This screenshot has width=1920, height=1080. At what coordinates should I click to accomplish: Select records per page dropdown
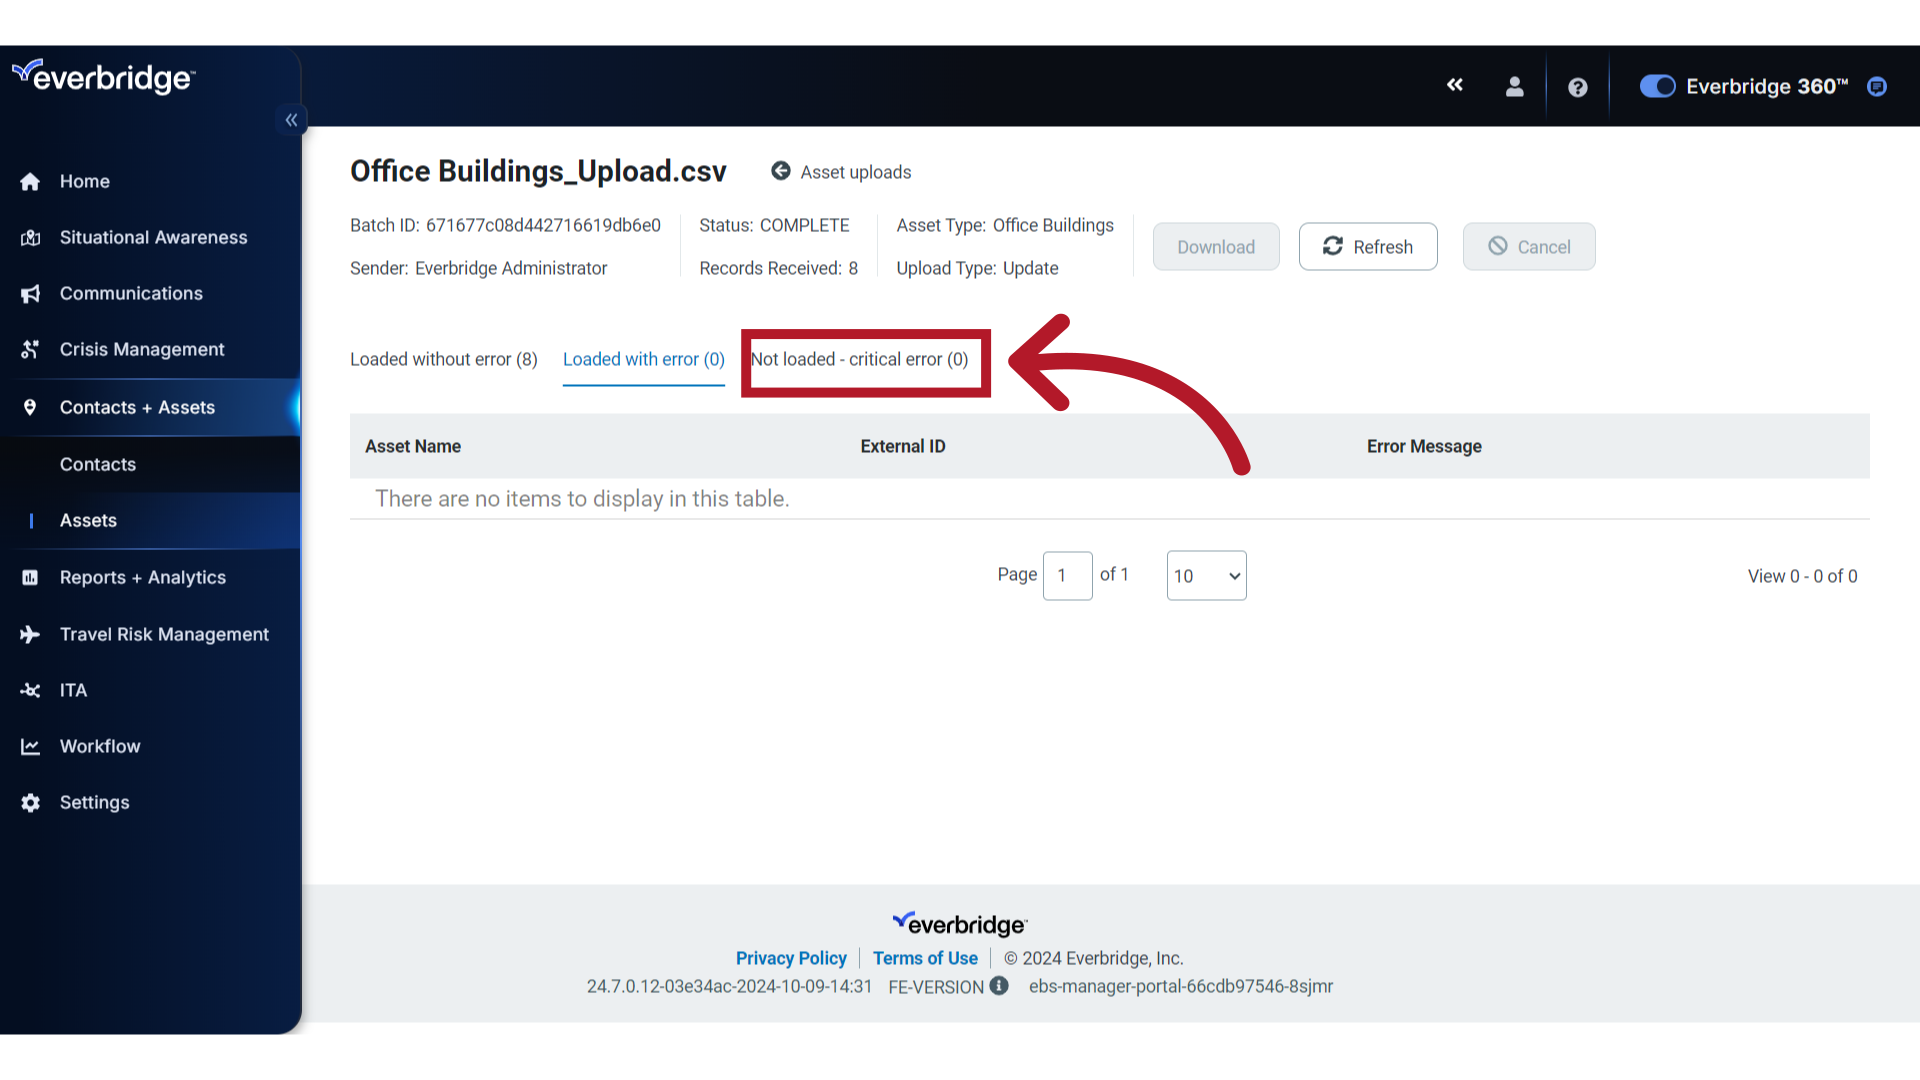(1203, 575)
